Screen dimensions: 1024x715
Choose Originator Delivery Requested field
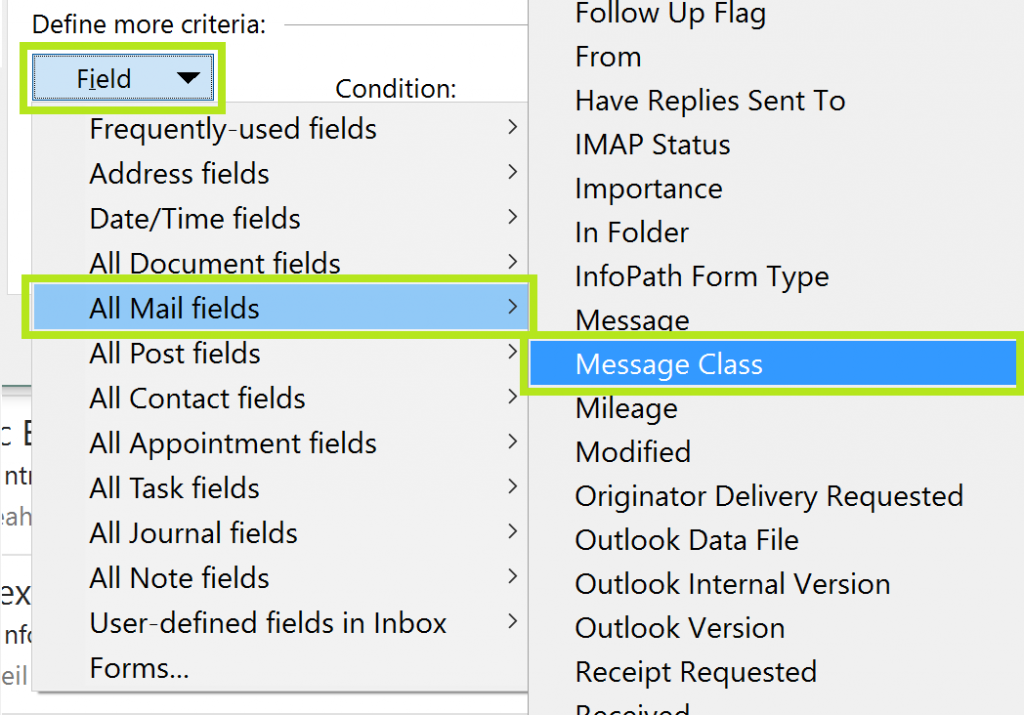(769, 496)
